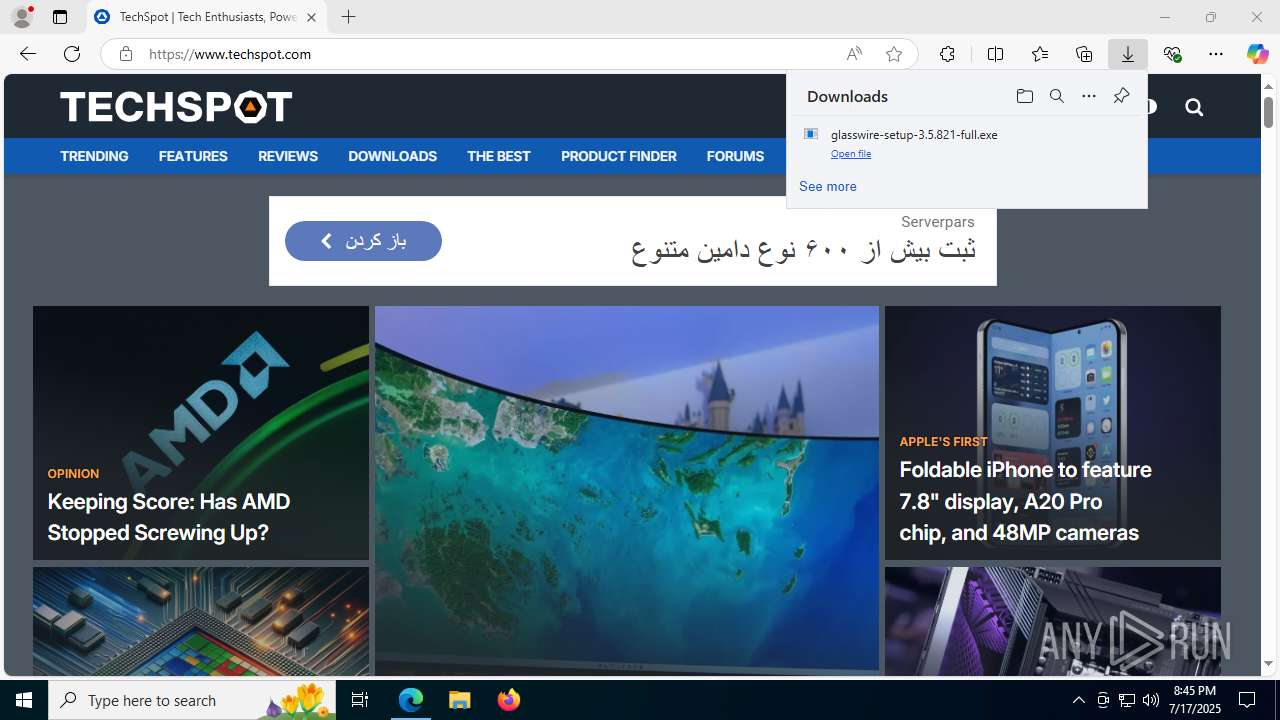Open More options in Downloads panel
The width and height of the screenshot is (1280, 720).
(1089, 96)
